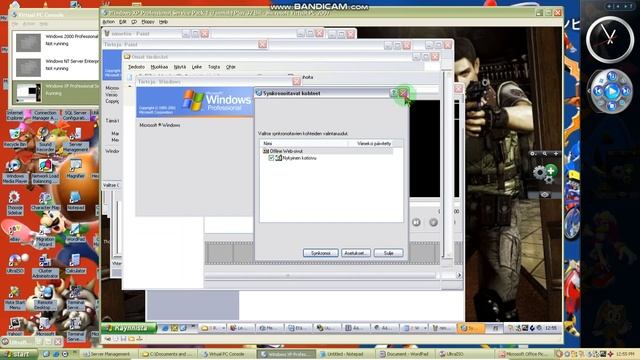Screen dimensions: 640x360
Task: Switch to Microsoft Office Picture taskbar button
Action: (524, 354)
